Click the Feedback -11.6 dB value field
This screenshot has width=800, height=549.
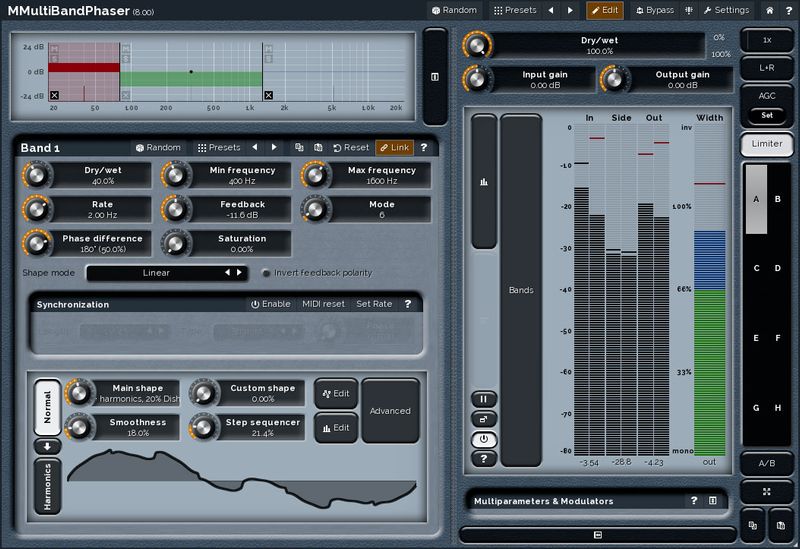[242, 210]
